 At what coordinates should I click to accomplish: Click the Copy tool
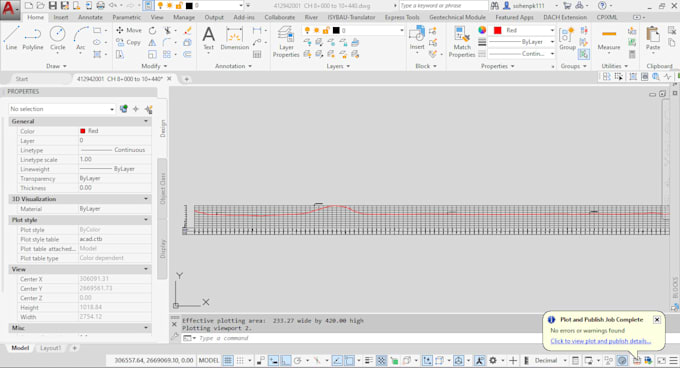[x=128, y=42]
